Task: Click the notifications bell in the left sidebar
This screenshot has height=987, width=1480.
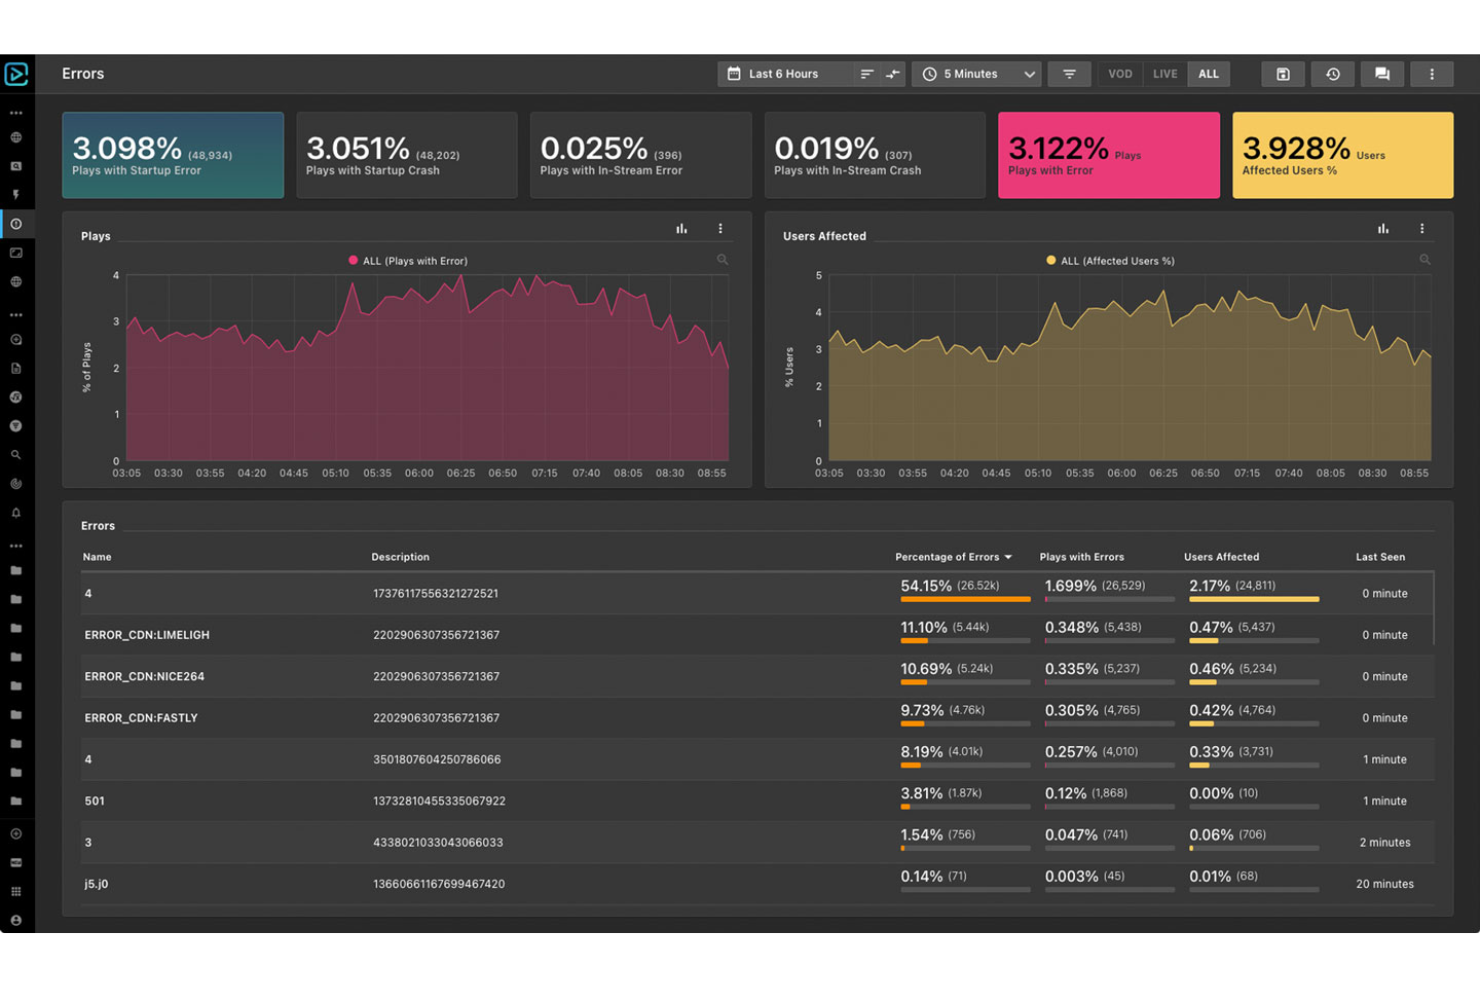Action: pyautogui.click(x=16, y=512)
